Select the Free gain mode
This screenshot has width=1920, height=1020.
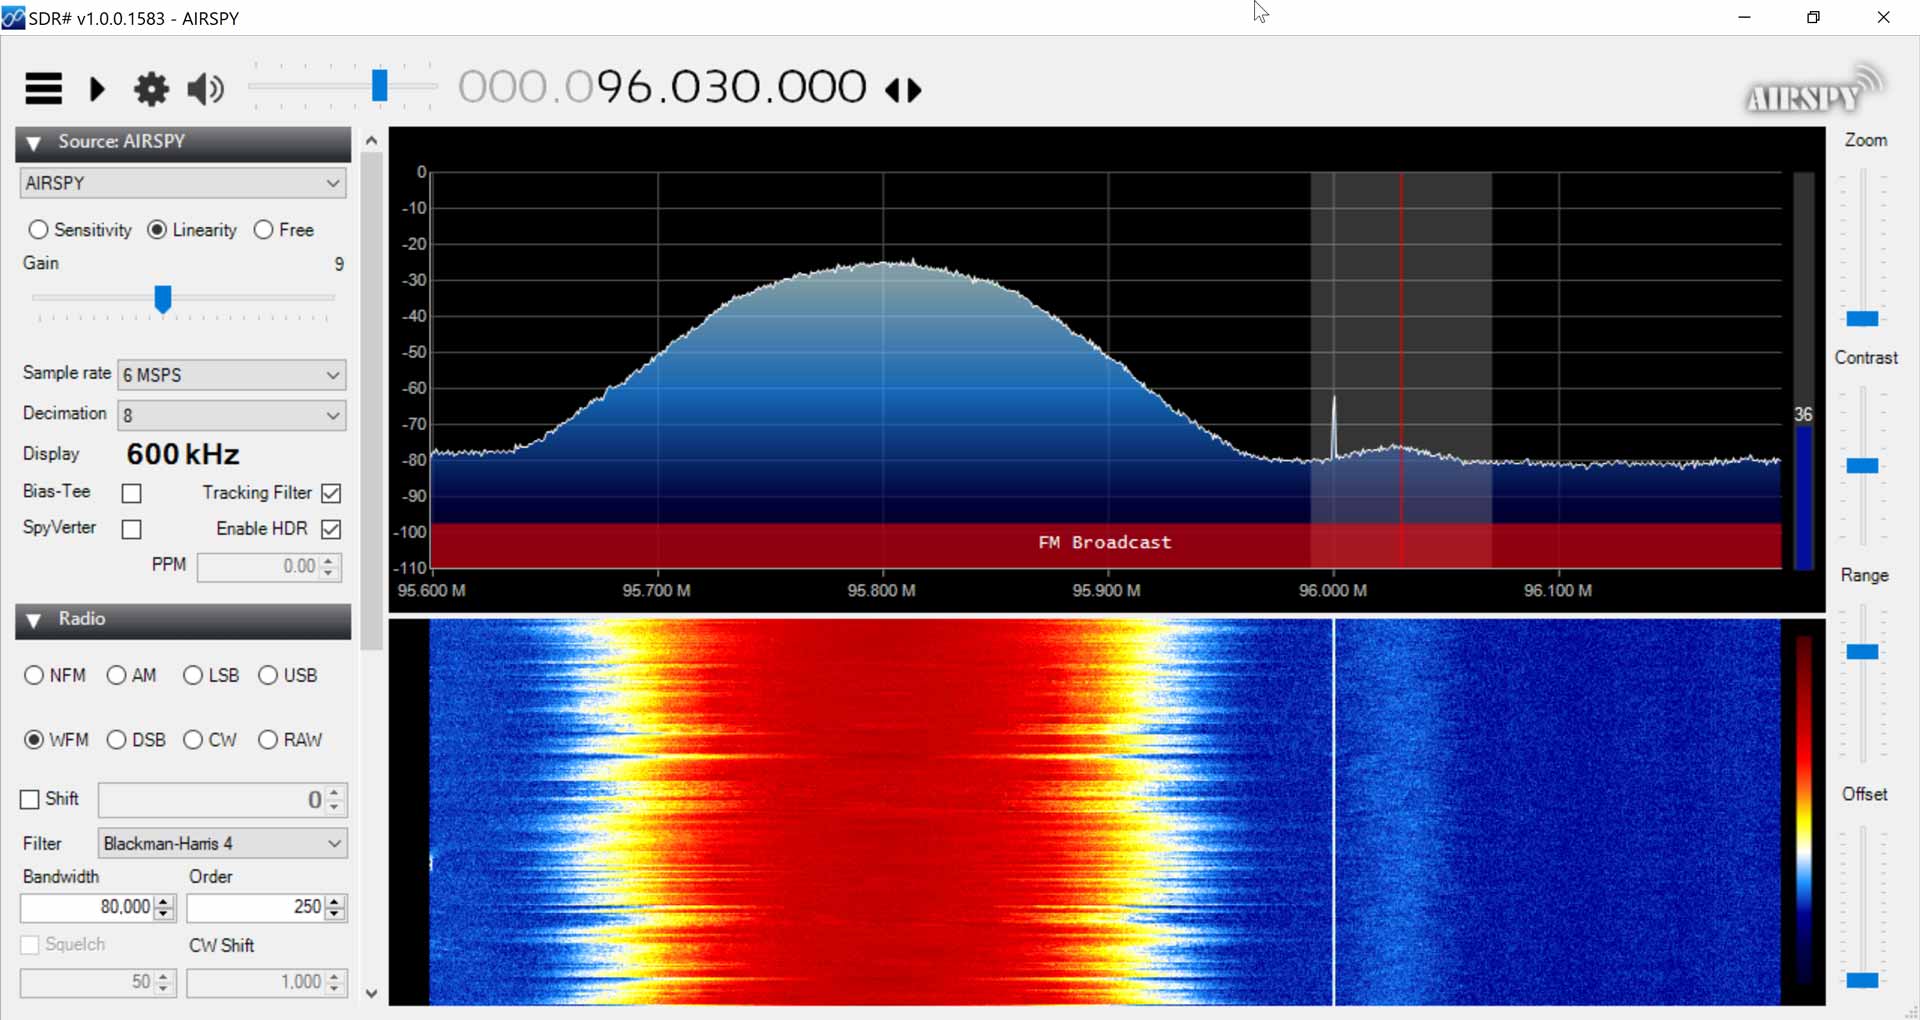[x=263, y=229]
